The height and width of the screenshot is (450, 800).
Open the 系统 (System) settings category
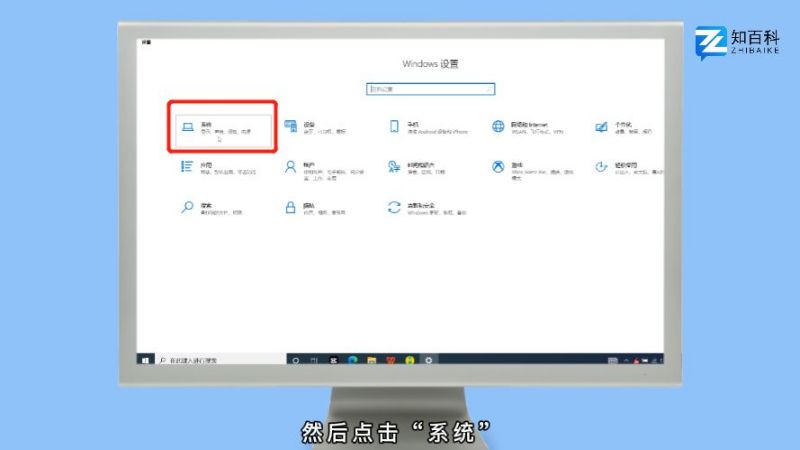point(223,131)
